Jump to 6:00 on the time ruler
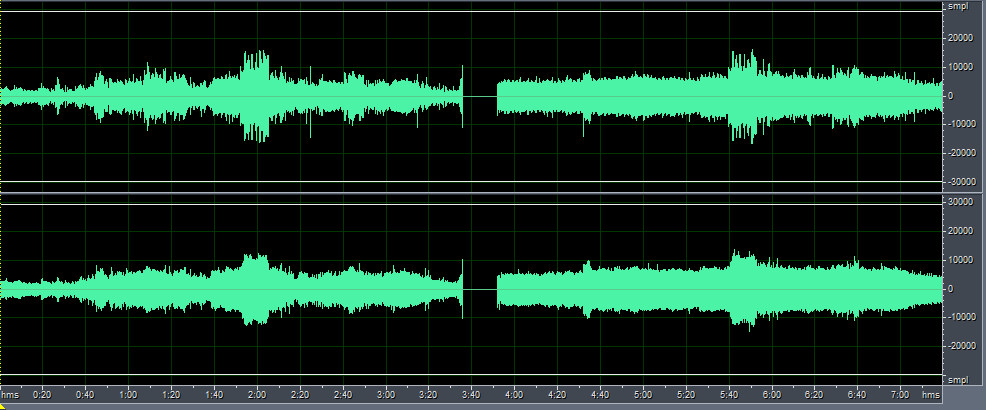 click(x=772, y=395)
